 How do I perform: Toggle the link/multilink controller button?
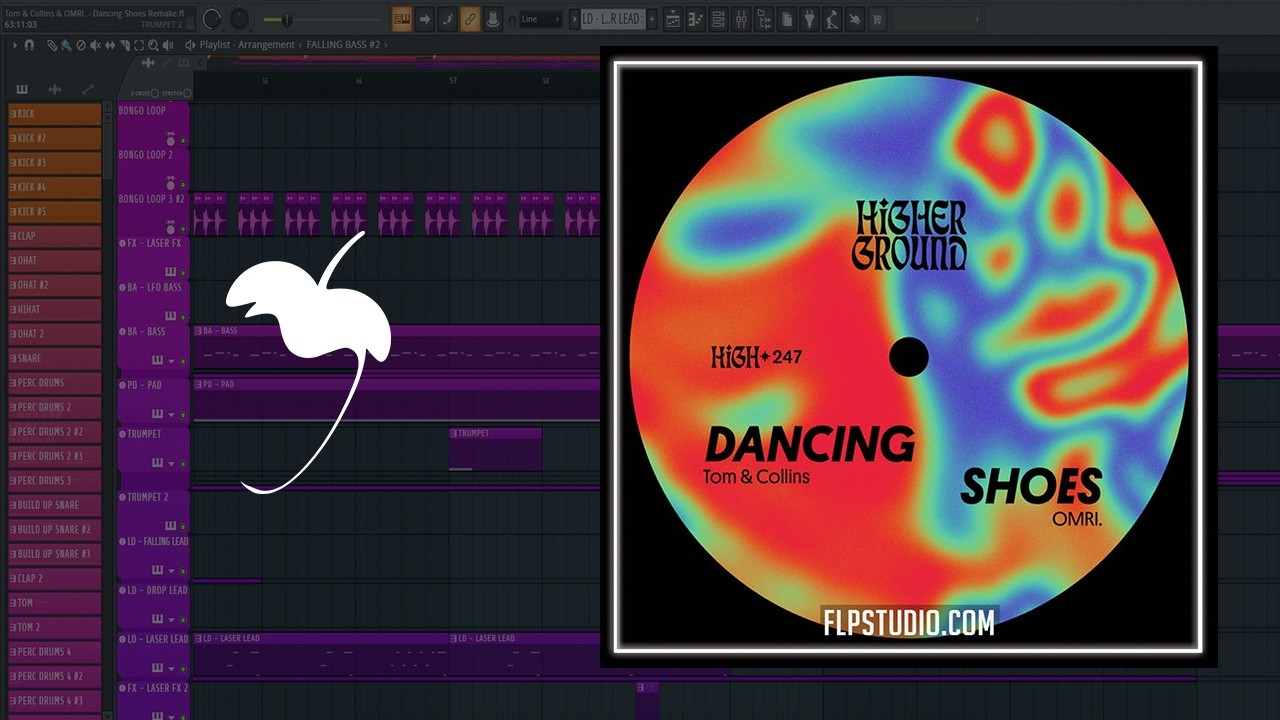coord(470,19)
